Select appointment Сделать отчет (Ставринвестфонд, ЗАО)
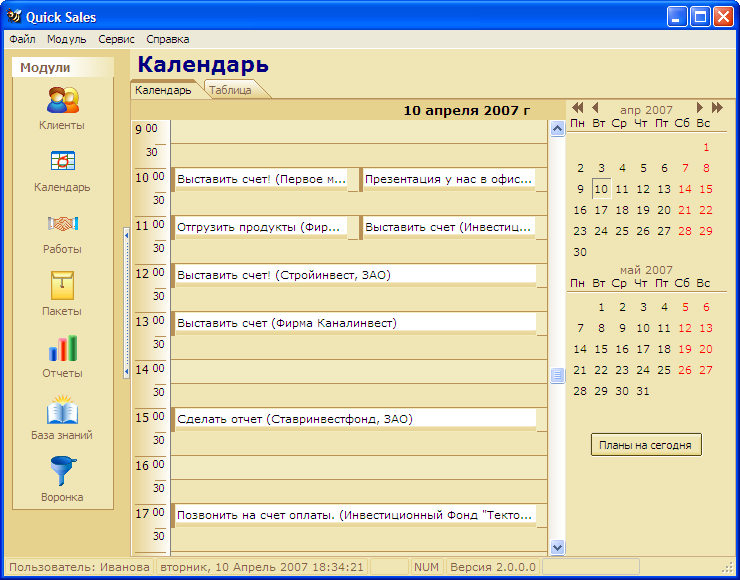 pos(353,420)
